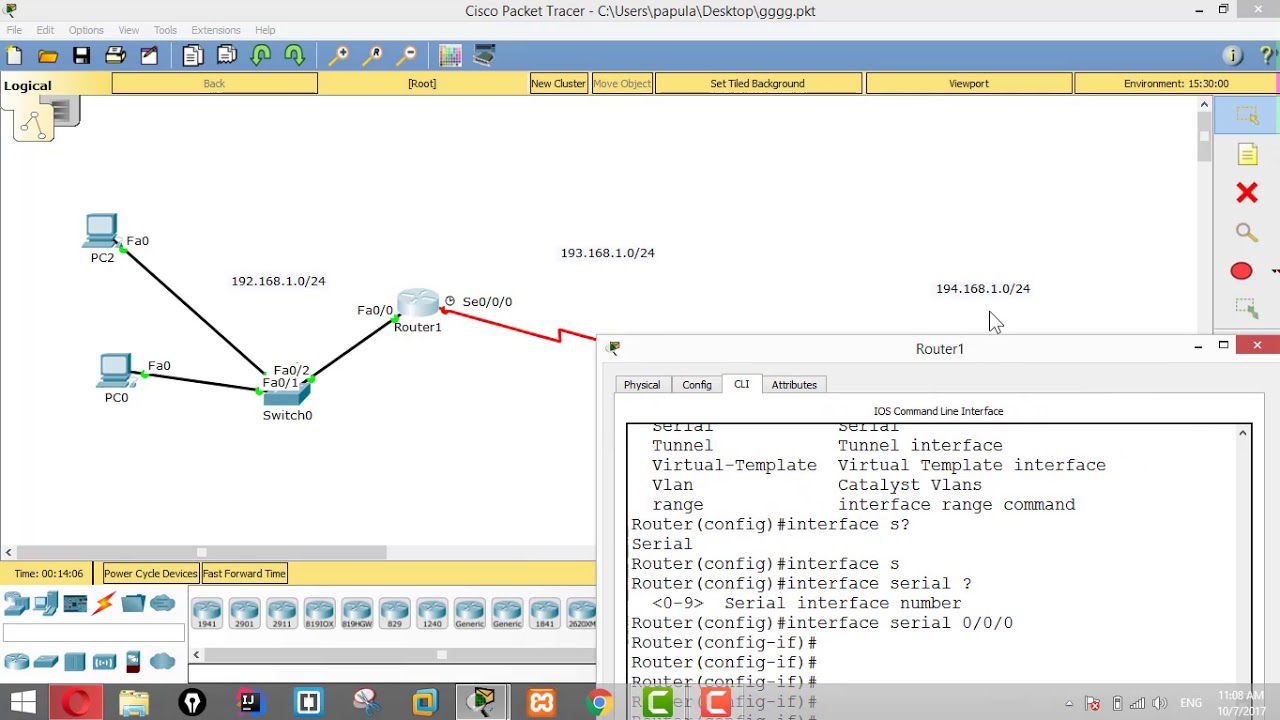Open the File menu

[14, 30]
